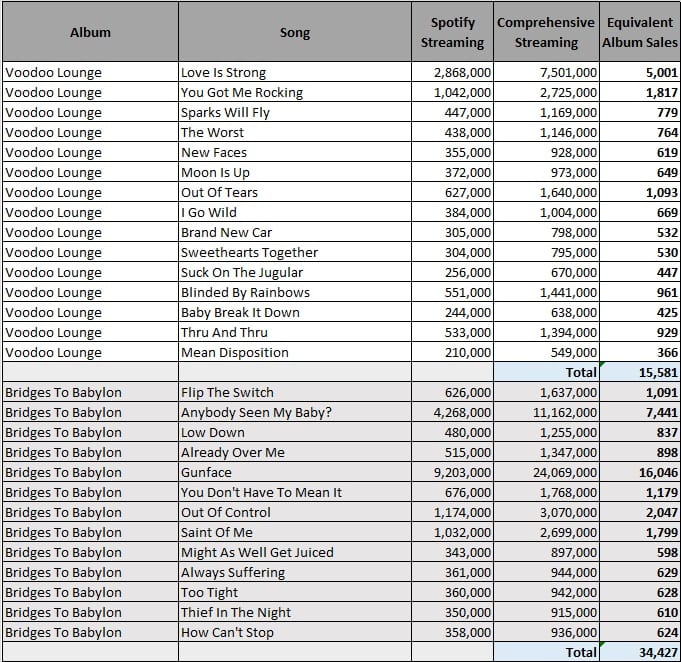Click the Spotify value 1,032,000

pyautogui.click(x=452, y=532)
